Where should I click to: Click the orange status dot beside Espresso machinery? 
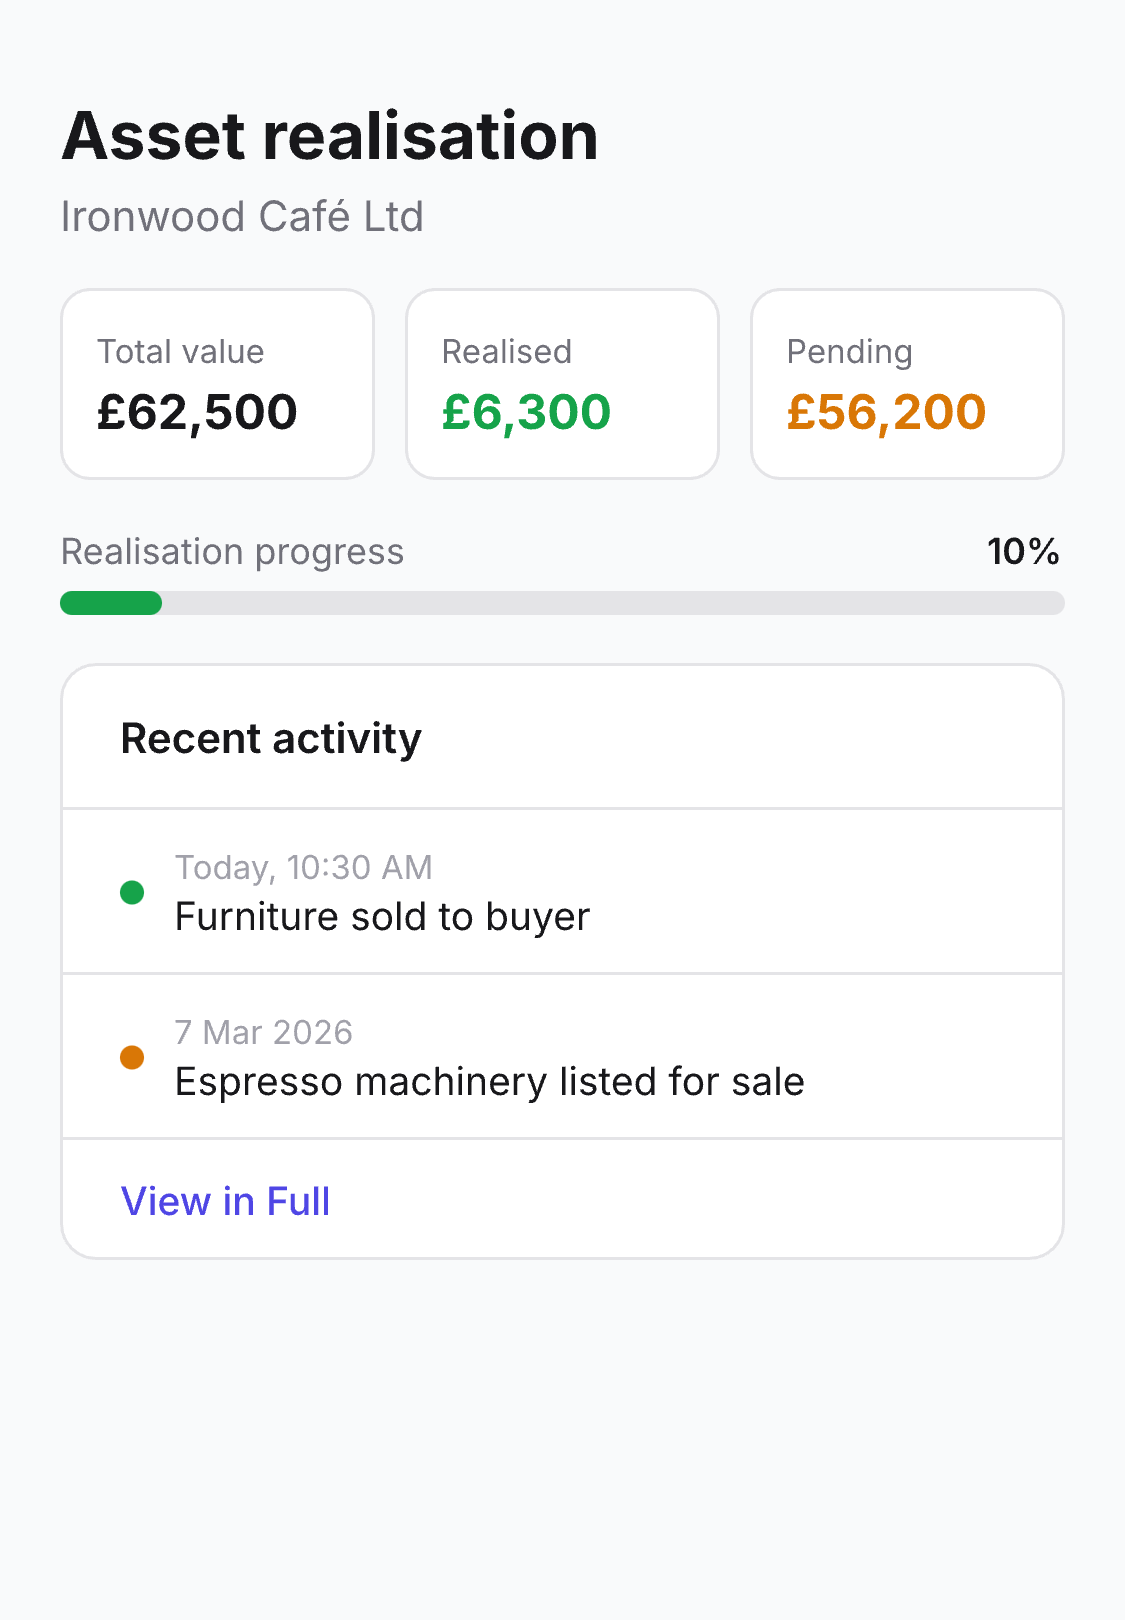click(x=132, y=1057)
